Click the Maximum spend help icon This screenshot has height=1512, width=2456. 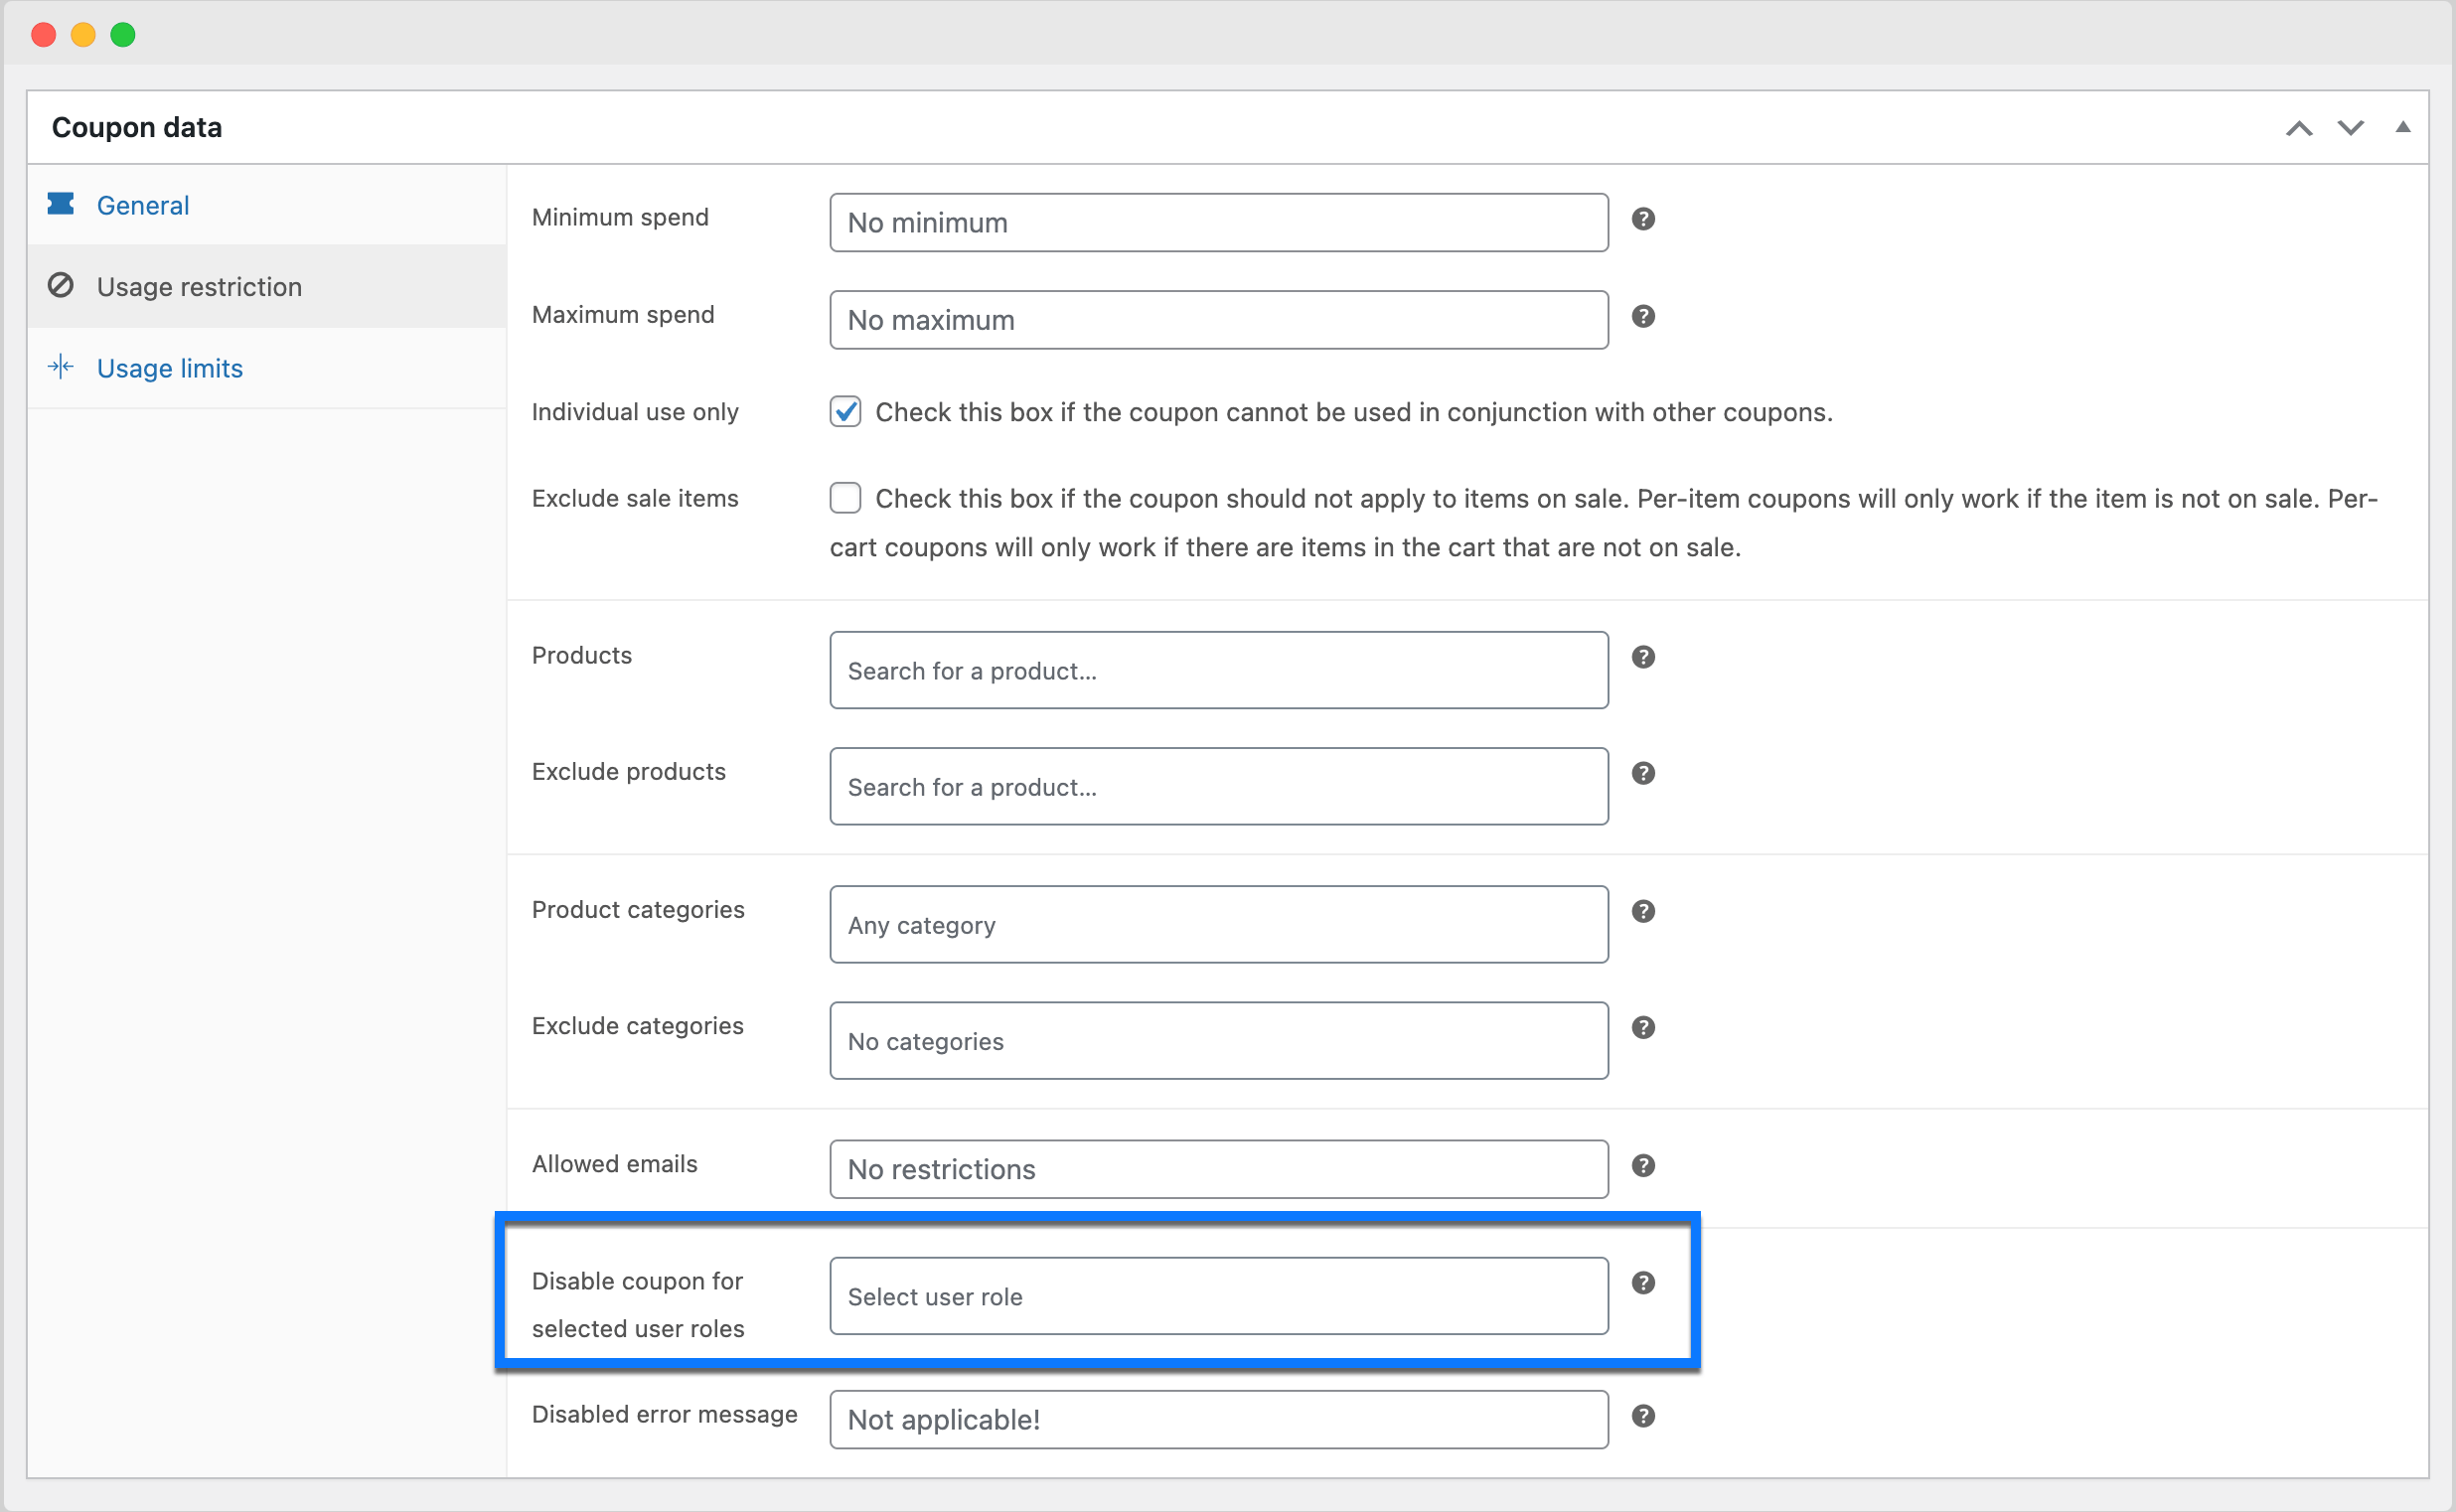click(x=1643, y=317)
